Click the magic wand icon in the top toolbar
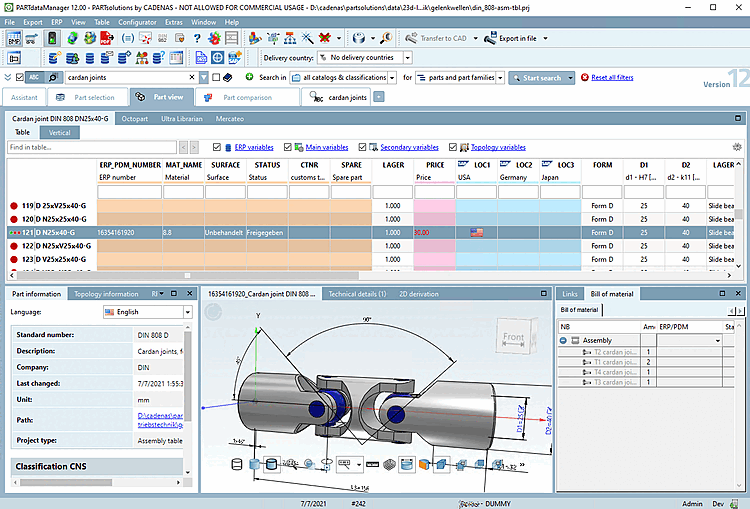 click(x=307, y=38)
